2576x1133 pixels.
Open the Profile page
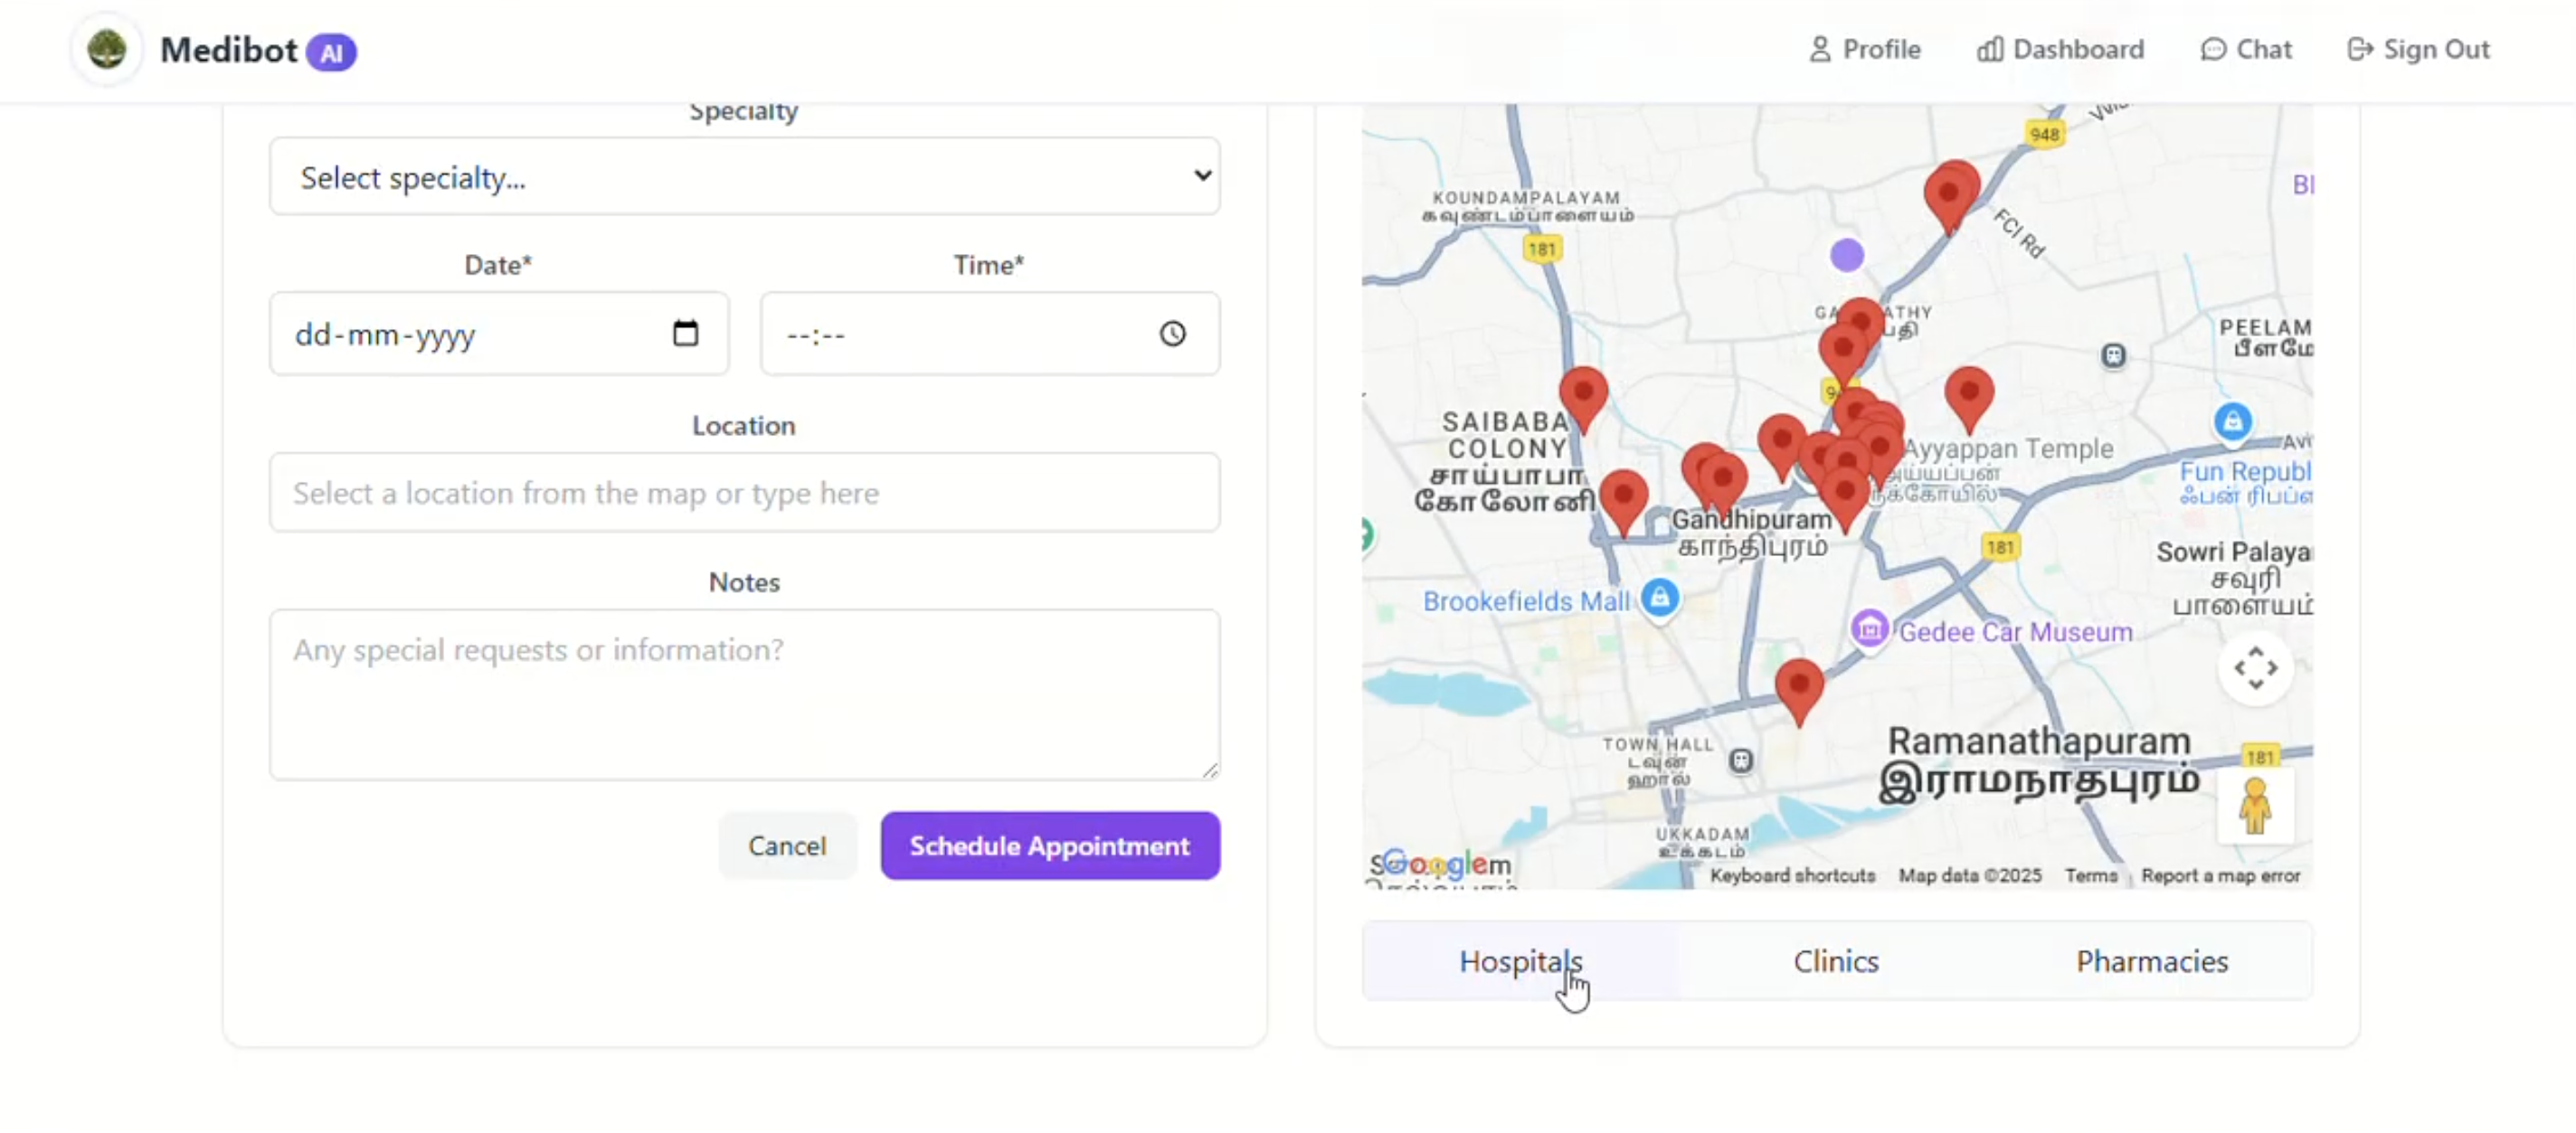(x=1864, y=49)
